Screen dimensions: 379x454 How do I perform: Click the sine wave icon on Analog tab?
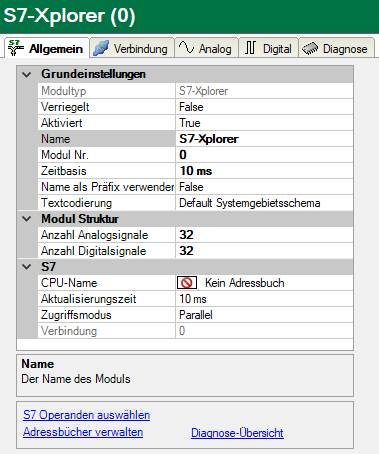(186, 47)
